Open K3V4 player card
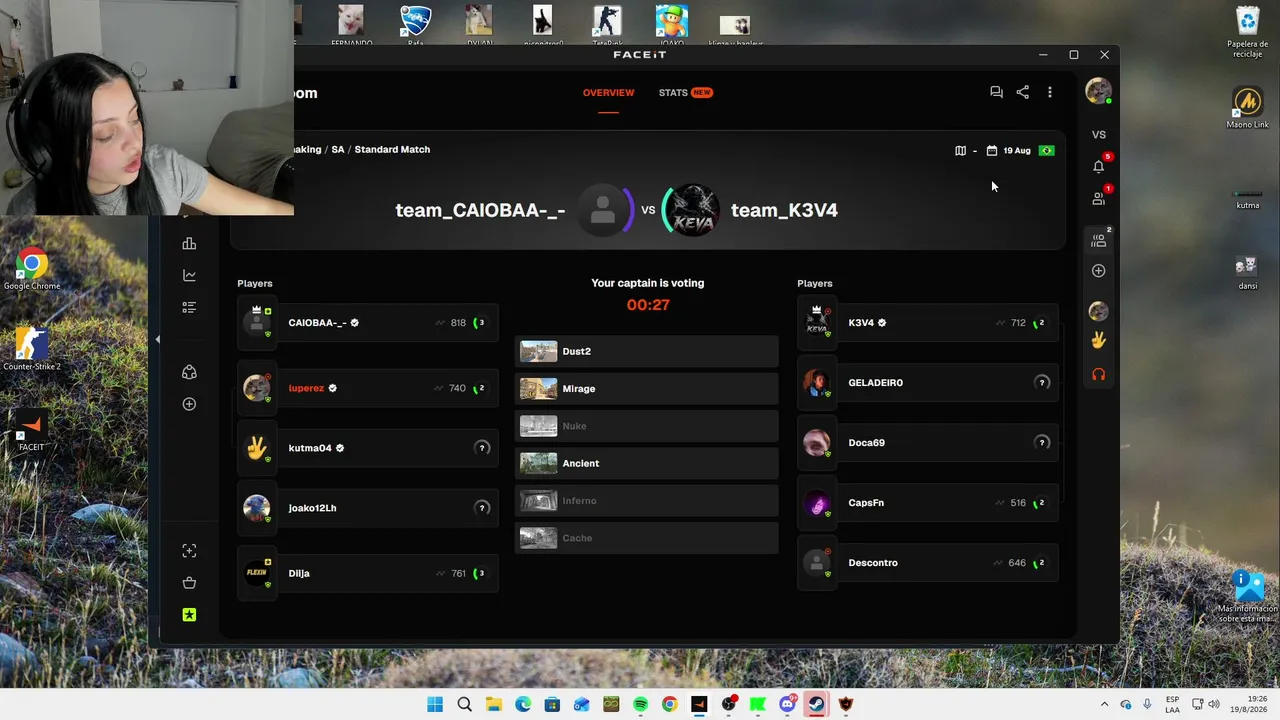 pyautogui.click(x=928, y=323)
